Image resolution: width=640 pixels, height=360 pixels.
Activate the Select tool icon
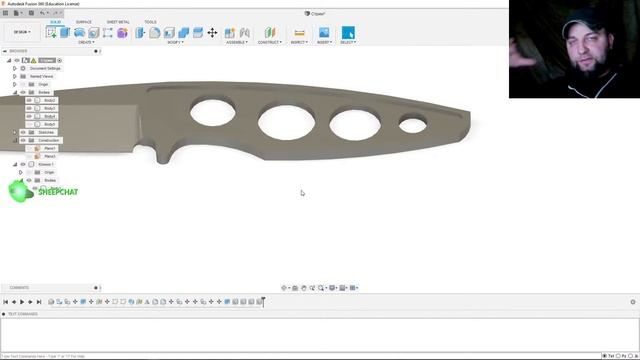[348, 33]
